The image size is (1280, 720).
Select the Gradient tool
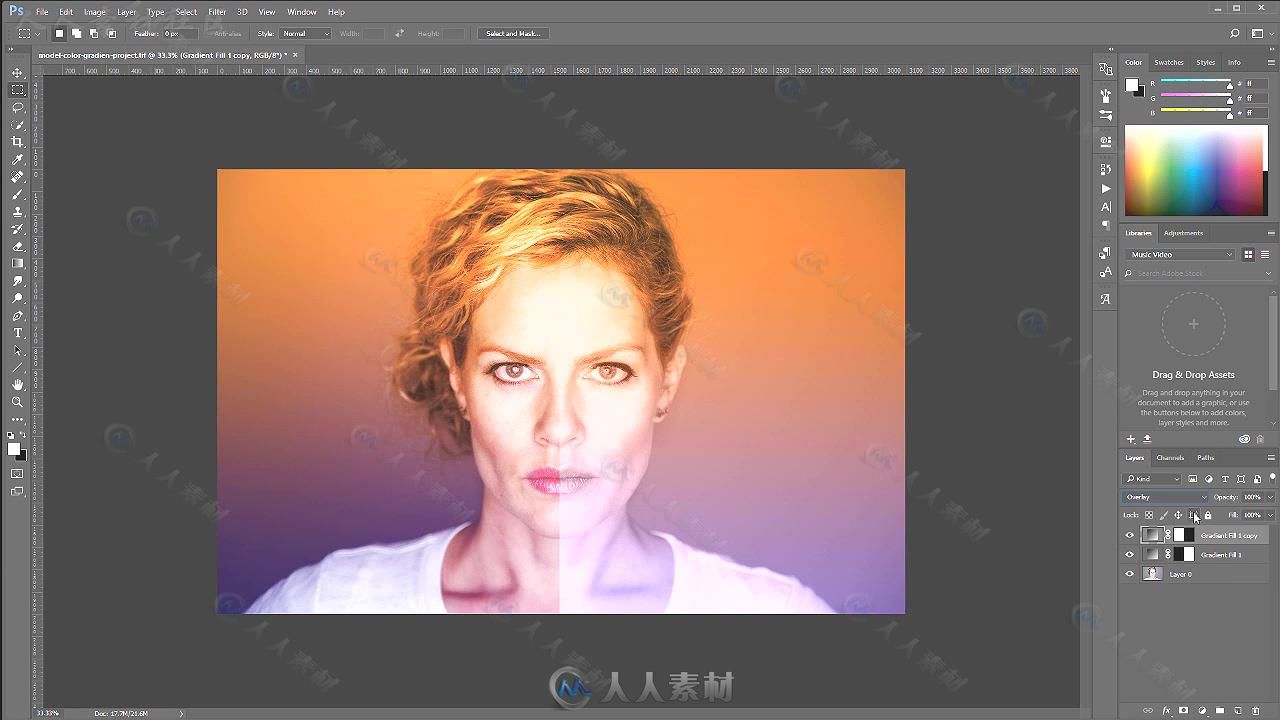[x=18, y=264]
